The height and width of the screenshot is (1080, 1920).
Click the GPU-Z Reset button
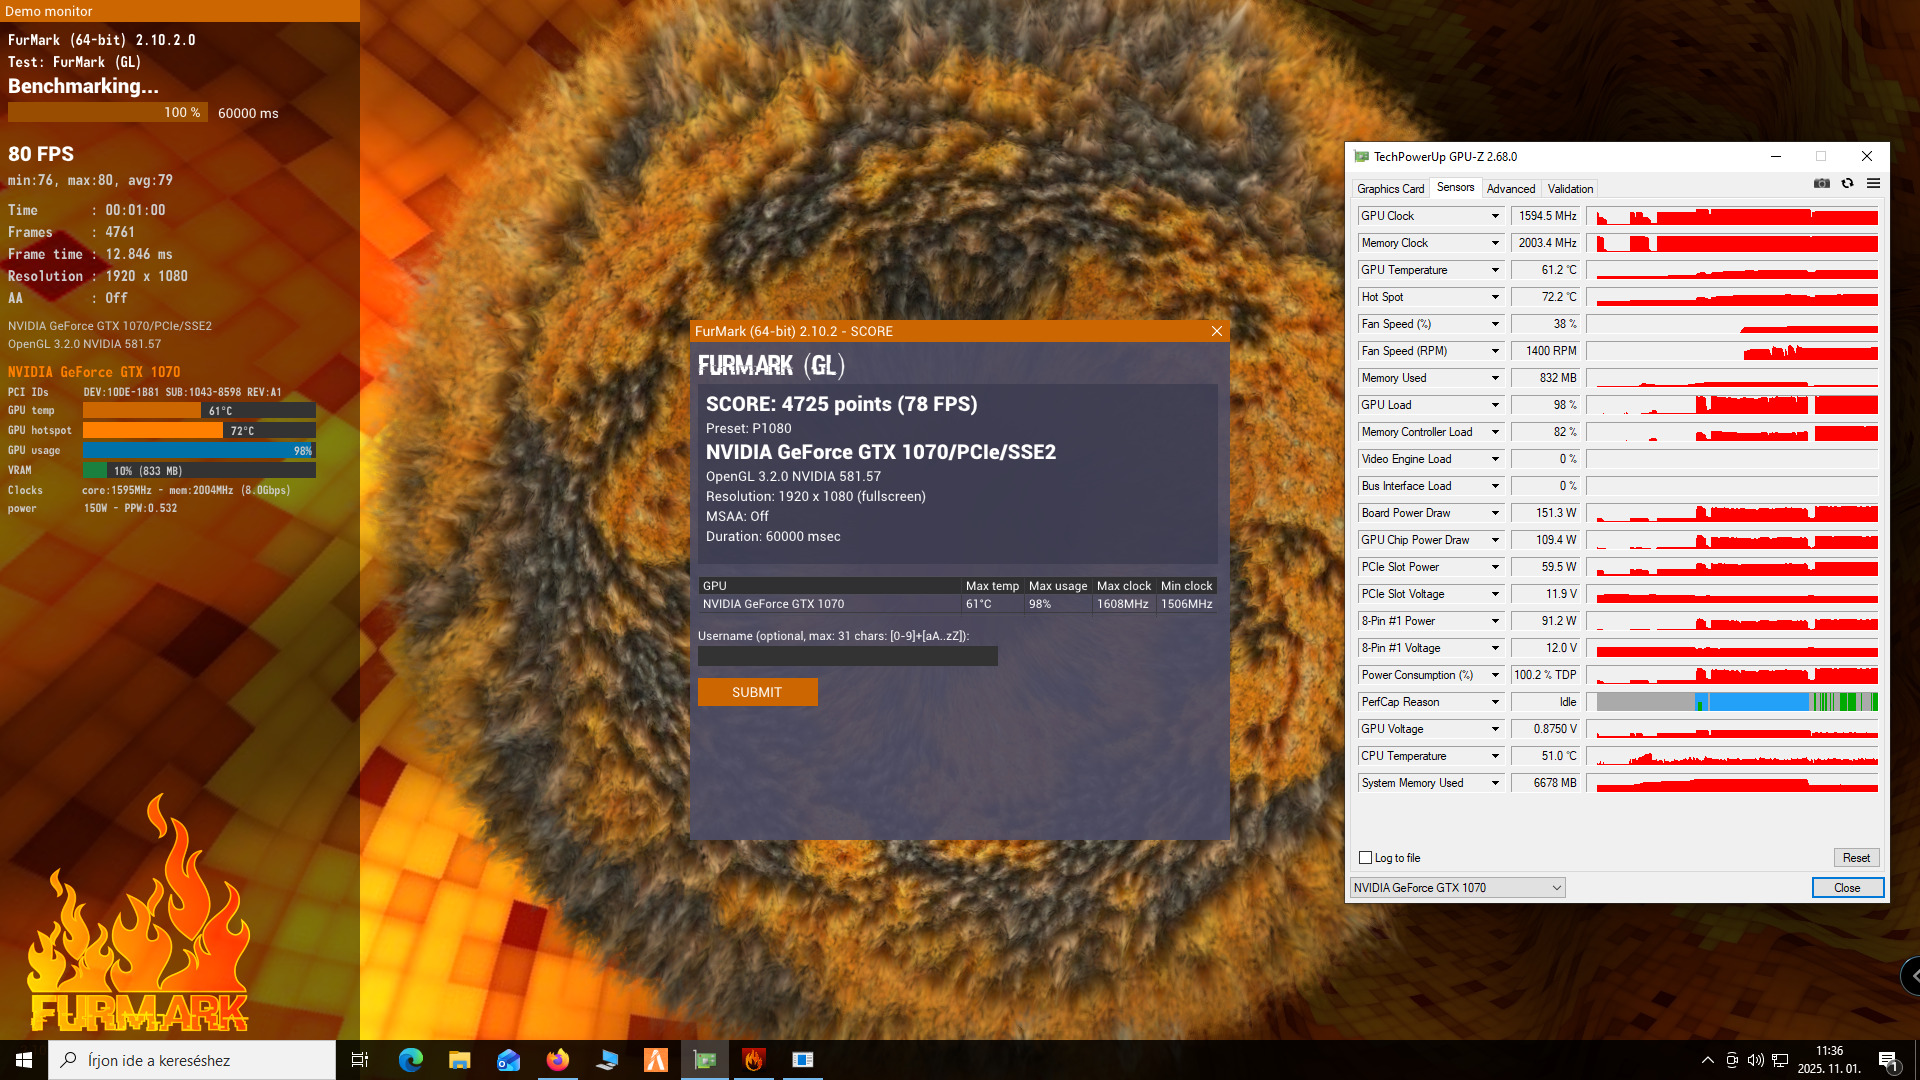click(x=1856, y=858)
